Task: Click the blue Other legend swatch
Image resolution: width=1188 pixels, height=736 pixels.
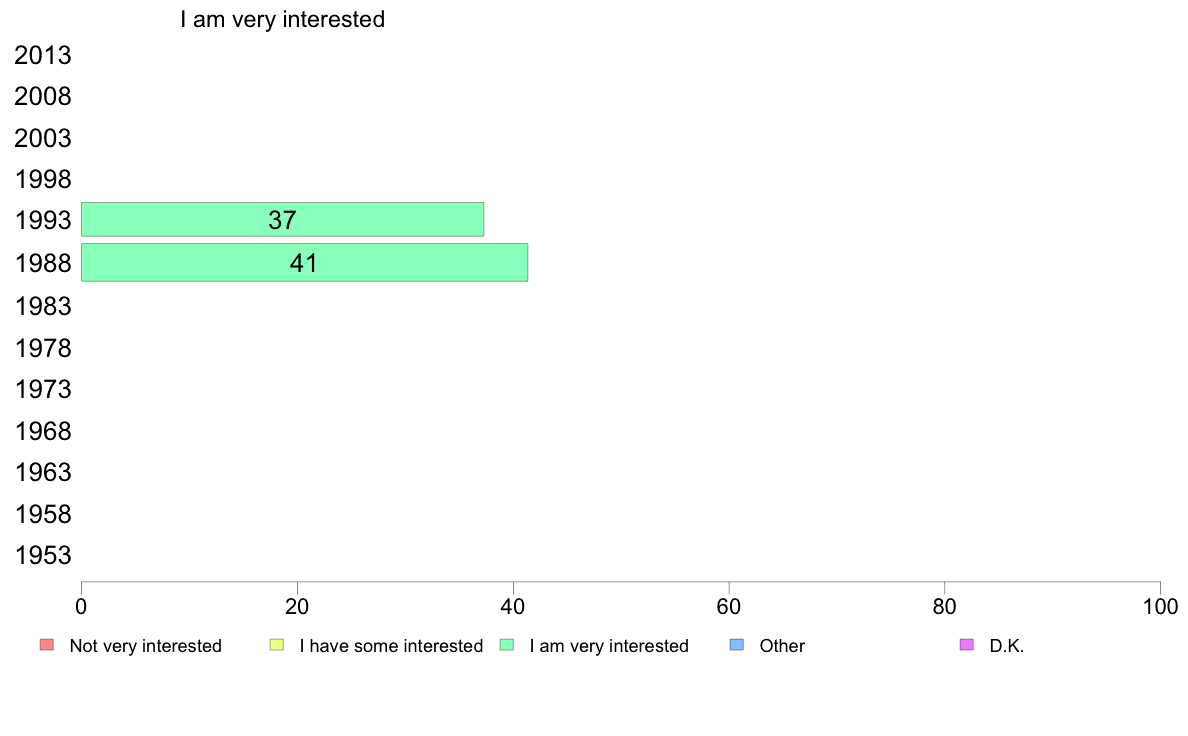Action: (x=736, y=645)
